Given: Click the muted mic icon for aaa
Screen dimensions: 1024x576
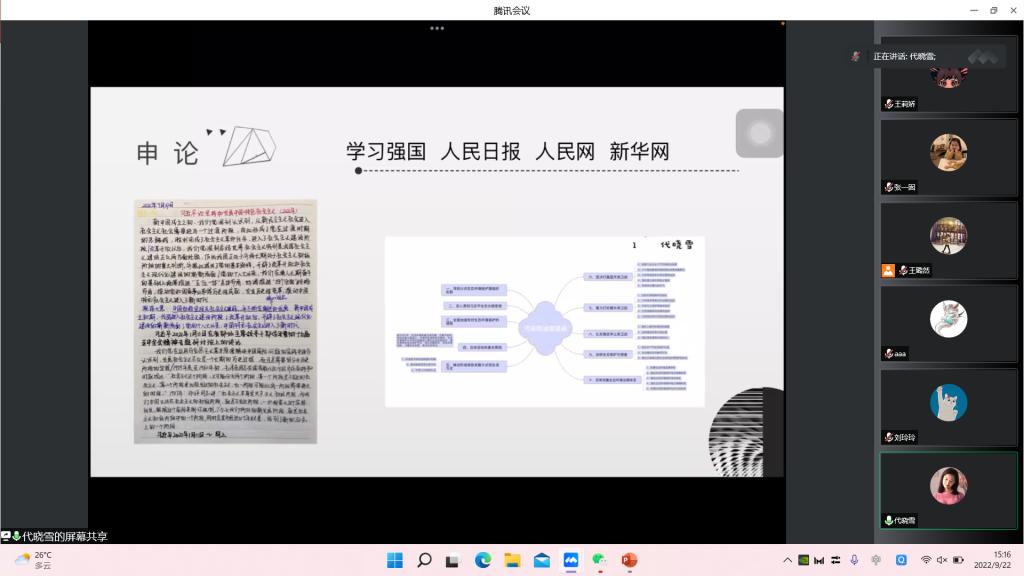Looking at the screenshot, I should (x=888, y=354).
